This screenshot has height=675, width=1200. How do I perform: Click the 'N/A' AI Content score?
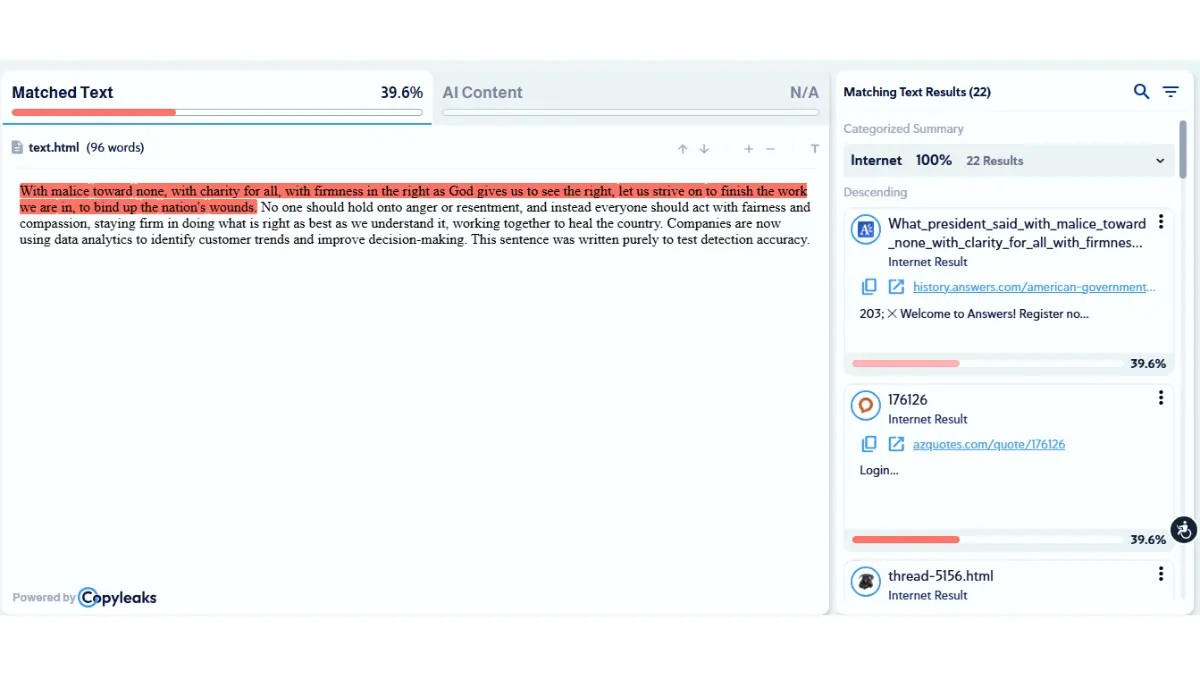[x=804, y=92]
